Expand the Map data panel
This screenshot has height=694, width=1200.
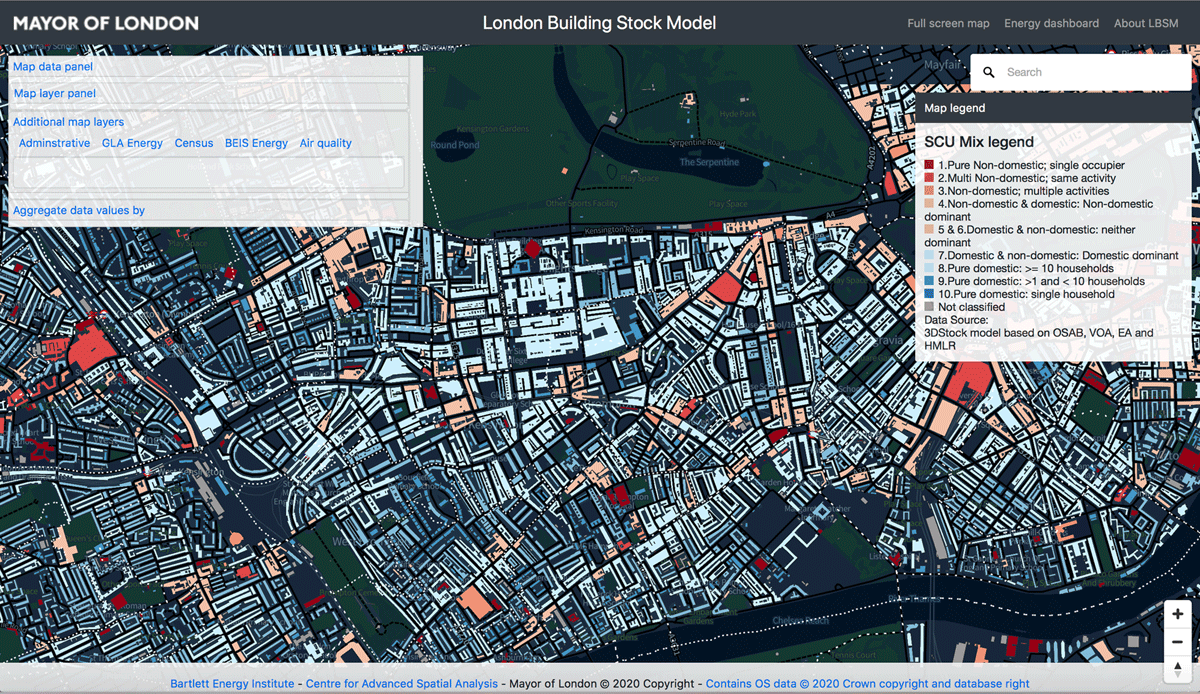click(53, 67)
